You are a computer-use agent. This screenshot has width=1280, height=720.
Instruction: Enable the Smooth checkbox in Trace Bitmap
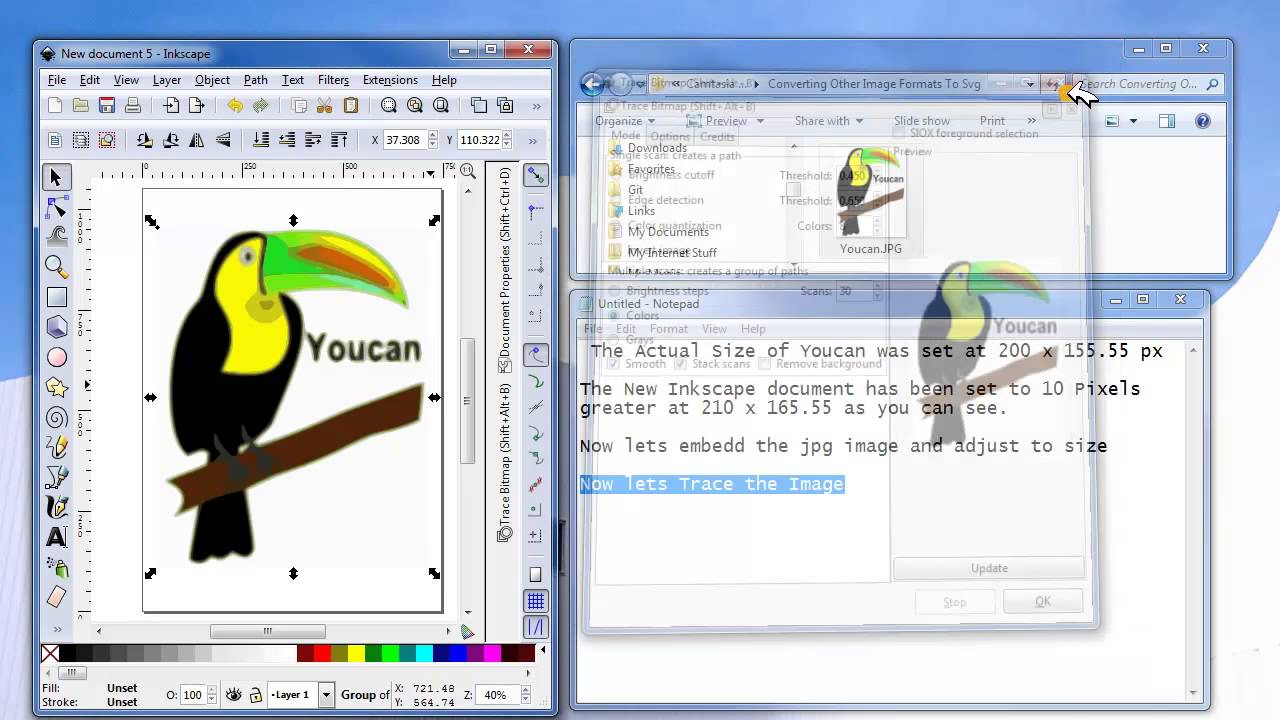tap(612, 364)
